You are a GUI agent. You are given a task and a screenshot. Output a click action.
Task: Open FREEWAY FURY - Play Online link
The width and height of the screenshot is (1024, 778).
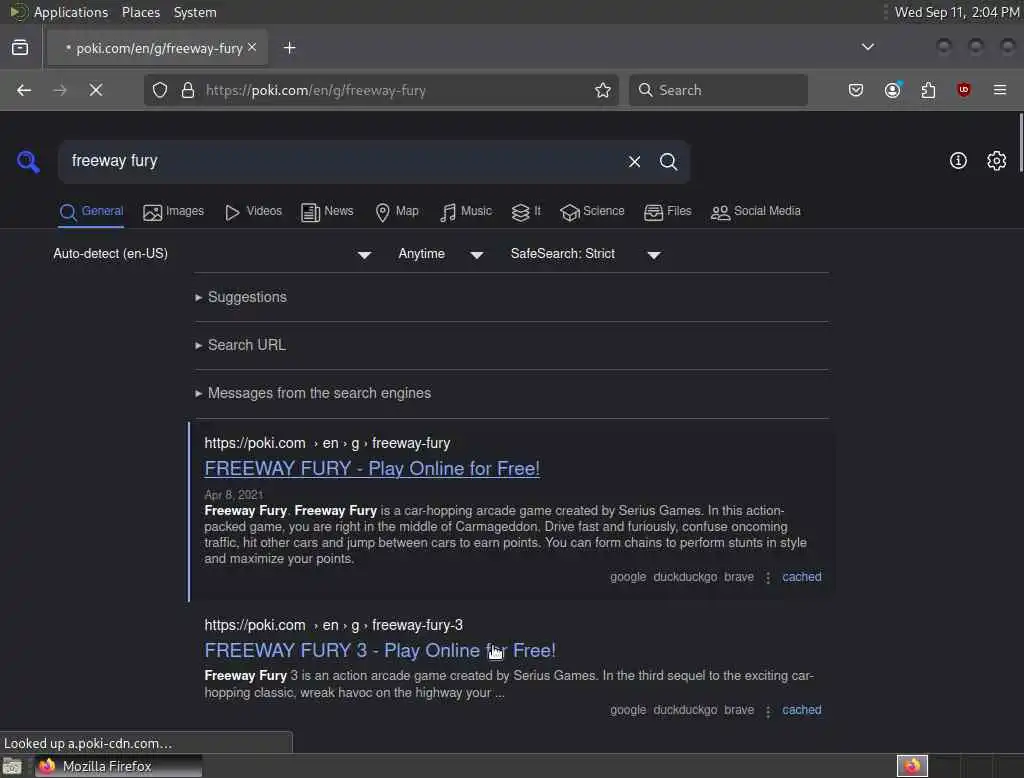(x=372, y=468)
